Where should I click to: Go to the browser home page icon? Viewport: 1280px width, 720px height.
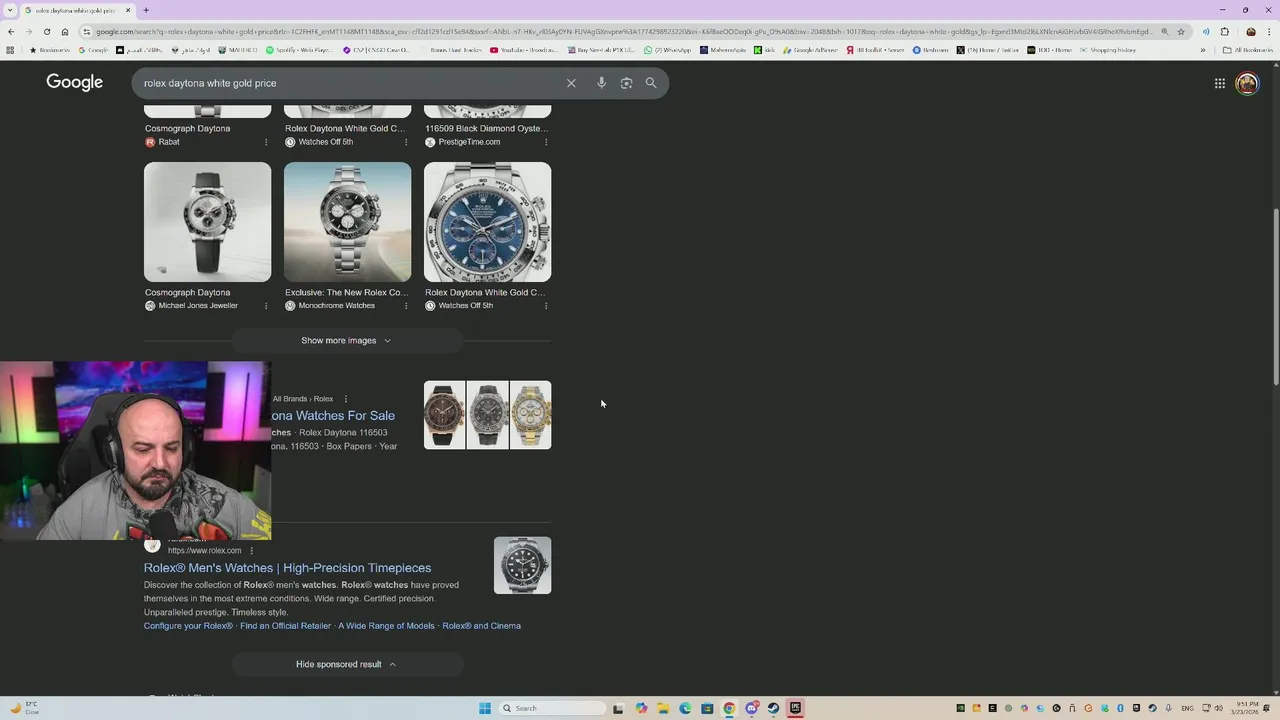[65, 31]
